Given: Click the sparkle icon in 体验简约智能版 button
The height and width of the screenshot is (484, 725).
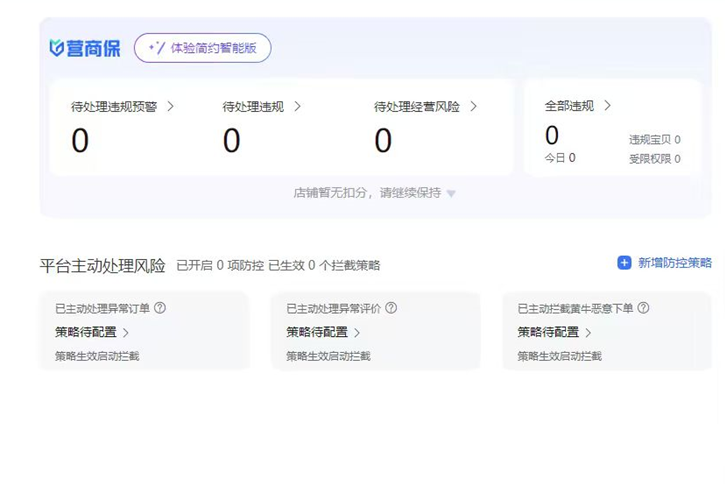Looking at the screenshot, I should (x=156, y=48).
